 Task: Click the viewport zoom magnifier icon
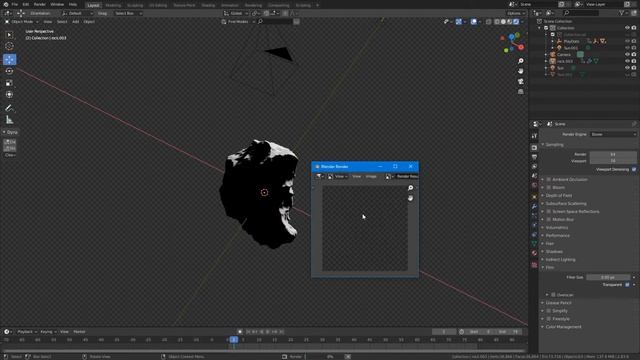(x=521, y=61)
